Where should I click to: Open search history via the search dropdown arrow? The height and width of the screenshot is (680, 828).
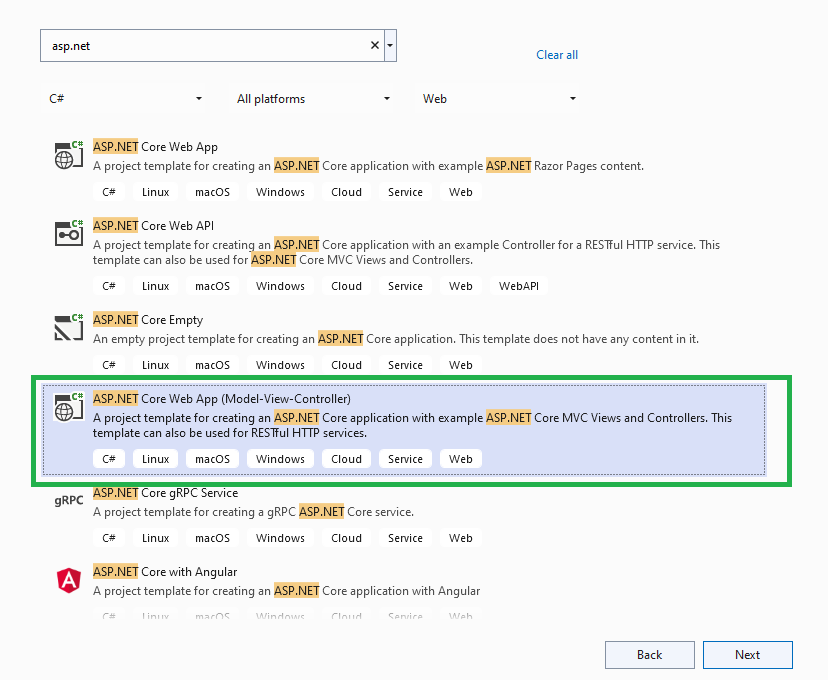click(x=390, y=44)
